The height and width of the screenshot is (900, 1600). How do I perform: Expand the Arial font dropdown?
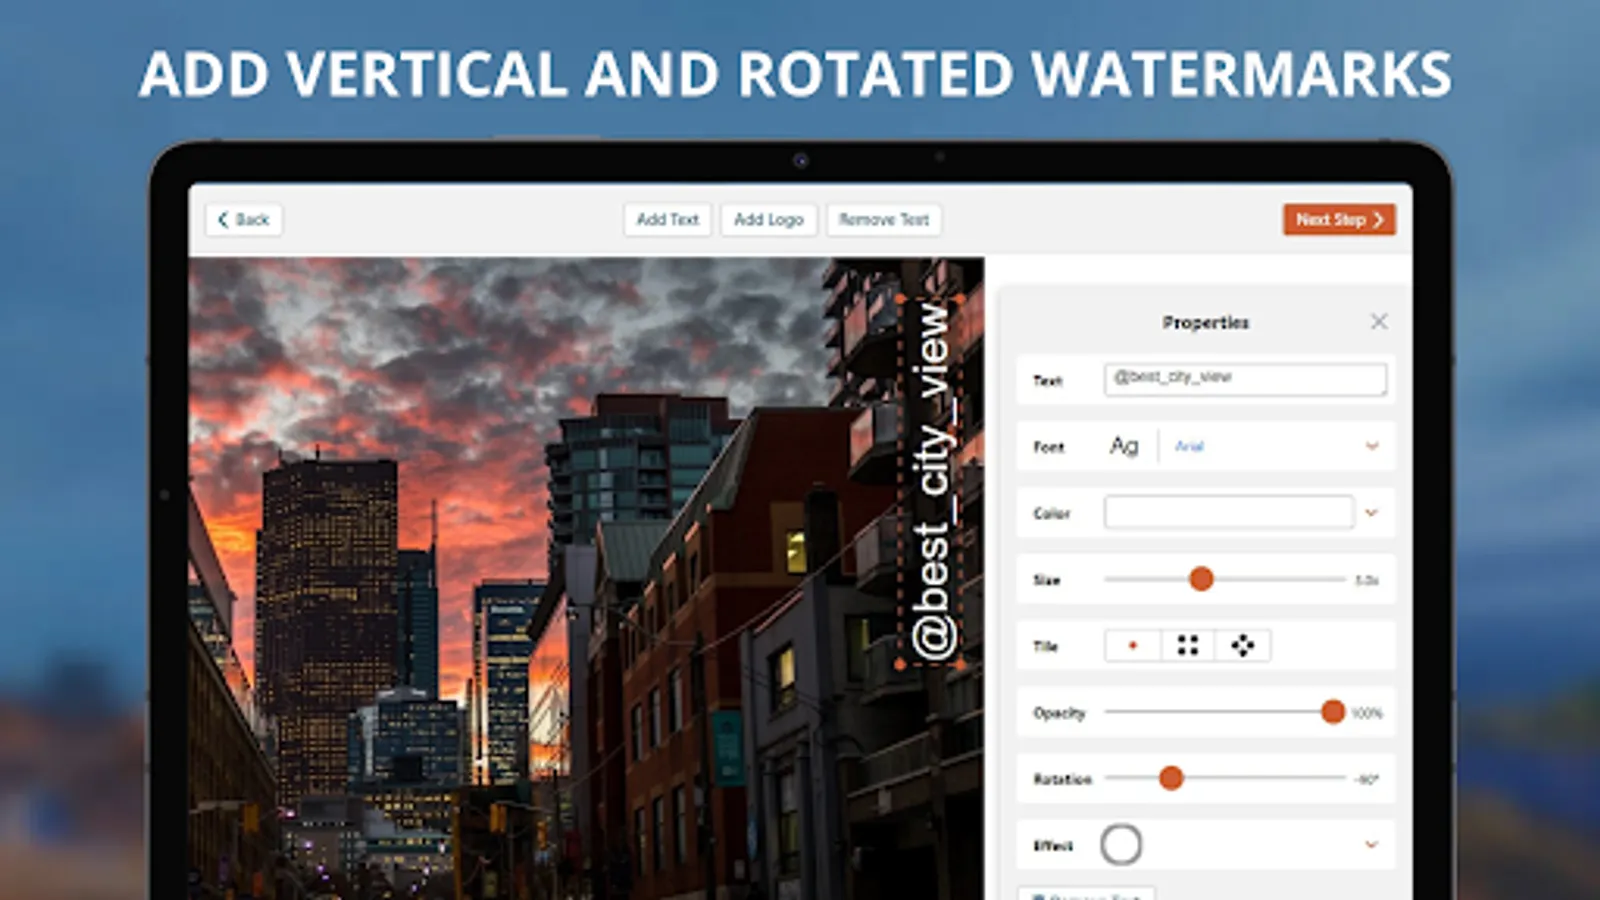click(1372, 446)
